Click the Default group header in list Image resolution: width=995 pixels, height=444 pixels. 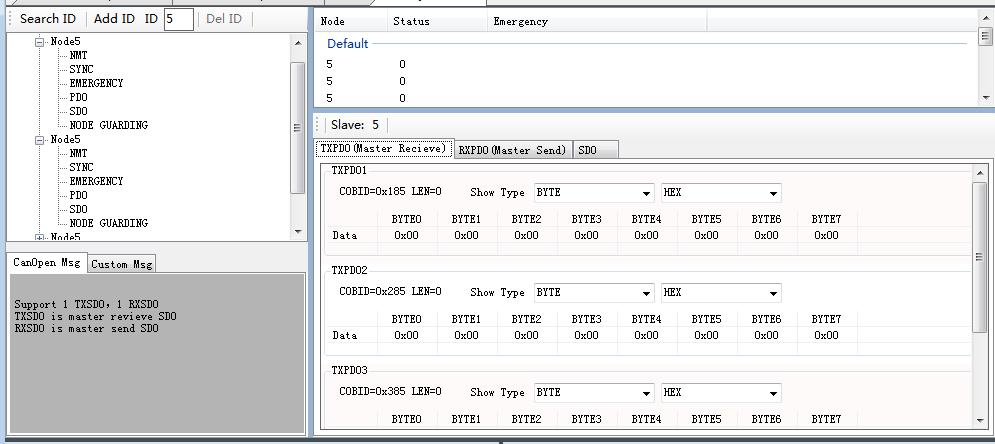[x=348, y=44]
